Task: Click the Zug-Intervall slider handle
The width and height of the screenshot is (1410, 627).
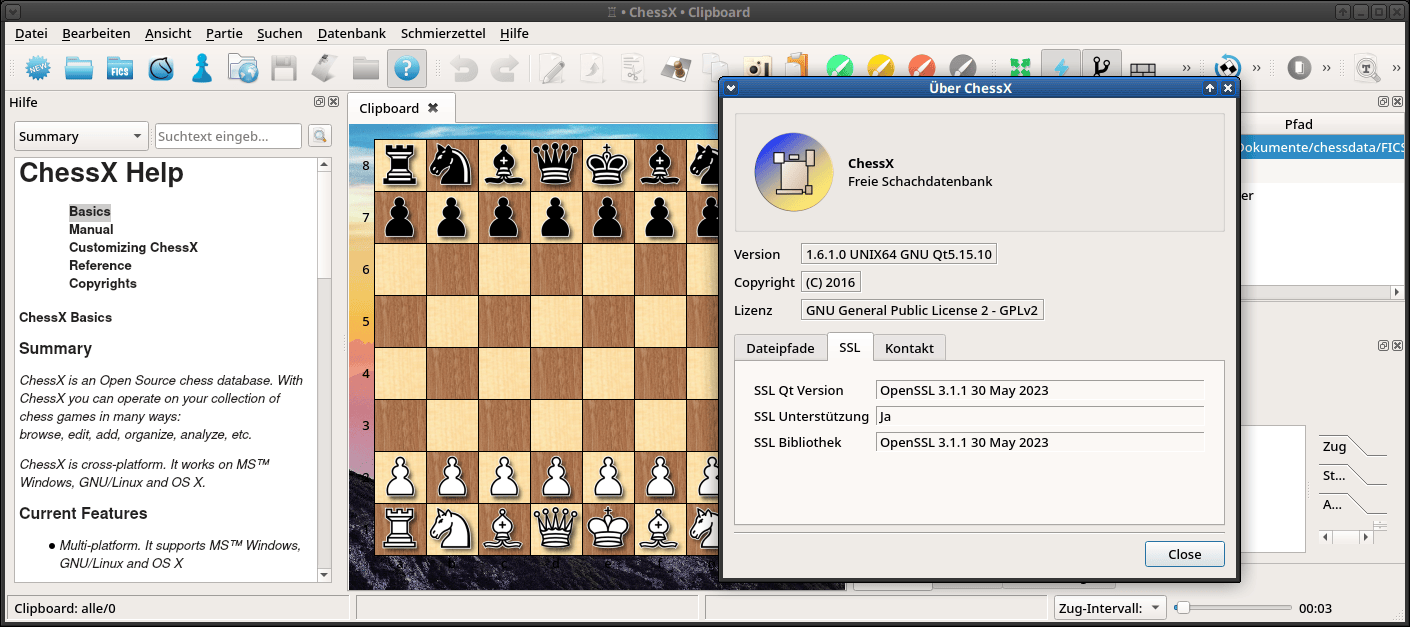Action: [x=1181, y=606]
